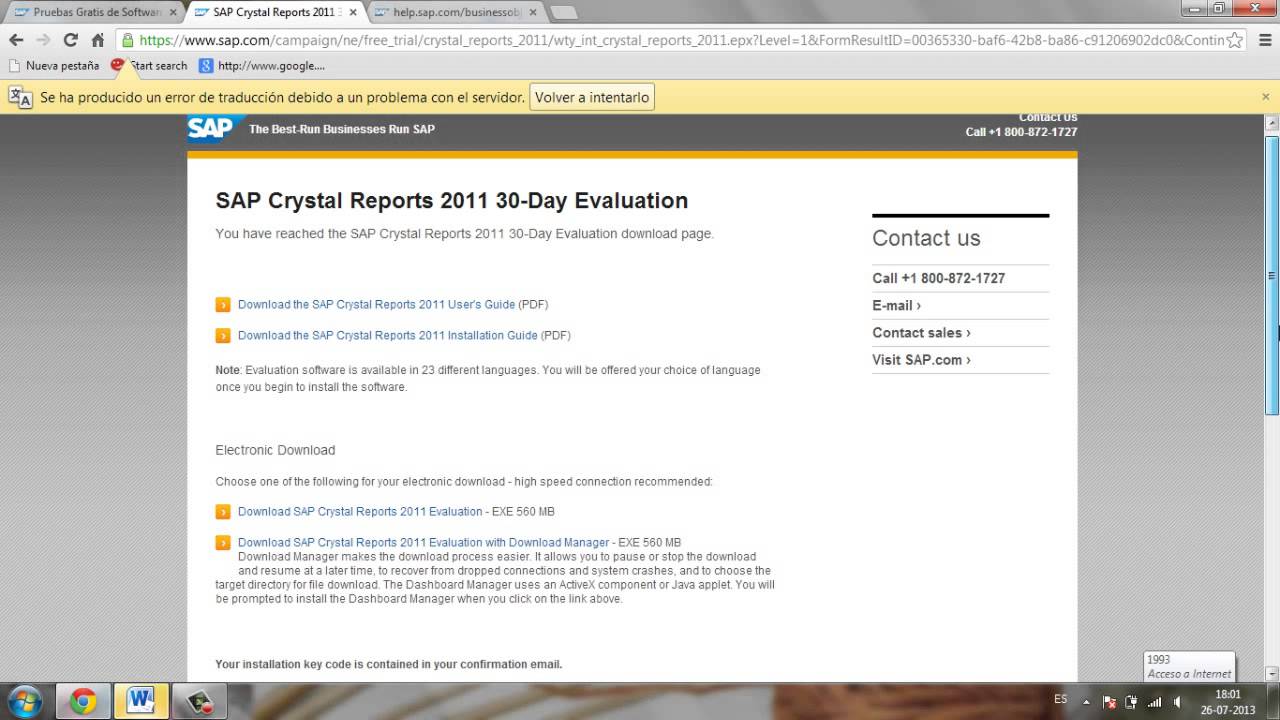Show hidden tray icons with the arrow
1280x720 pixels.
pos(1088,701)
